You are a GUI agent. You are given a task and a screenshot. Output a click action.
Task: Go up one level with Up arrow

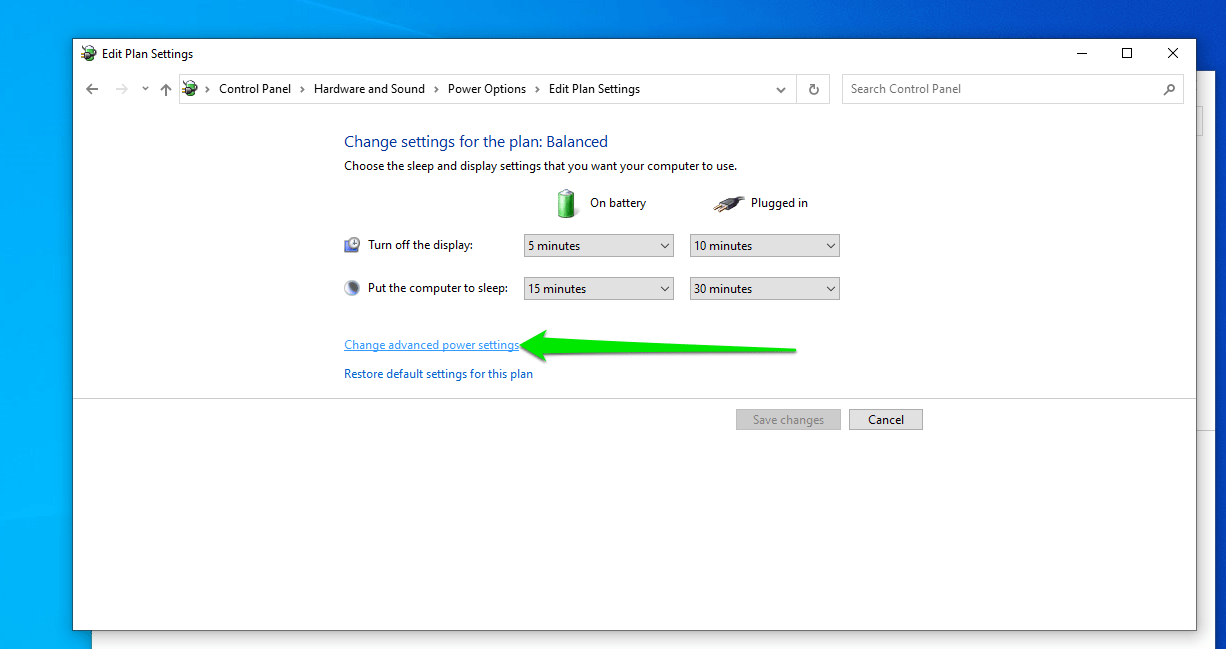pos(166,89)
